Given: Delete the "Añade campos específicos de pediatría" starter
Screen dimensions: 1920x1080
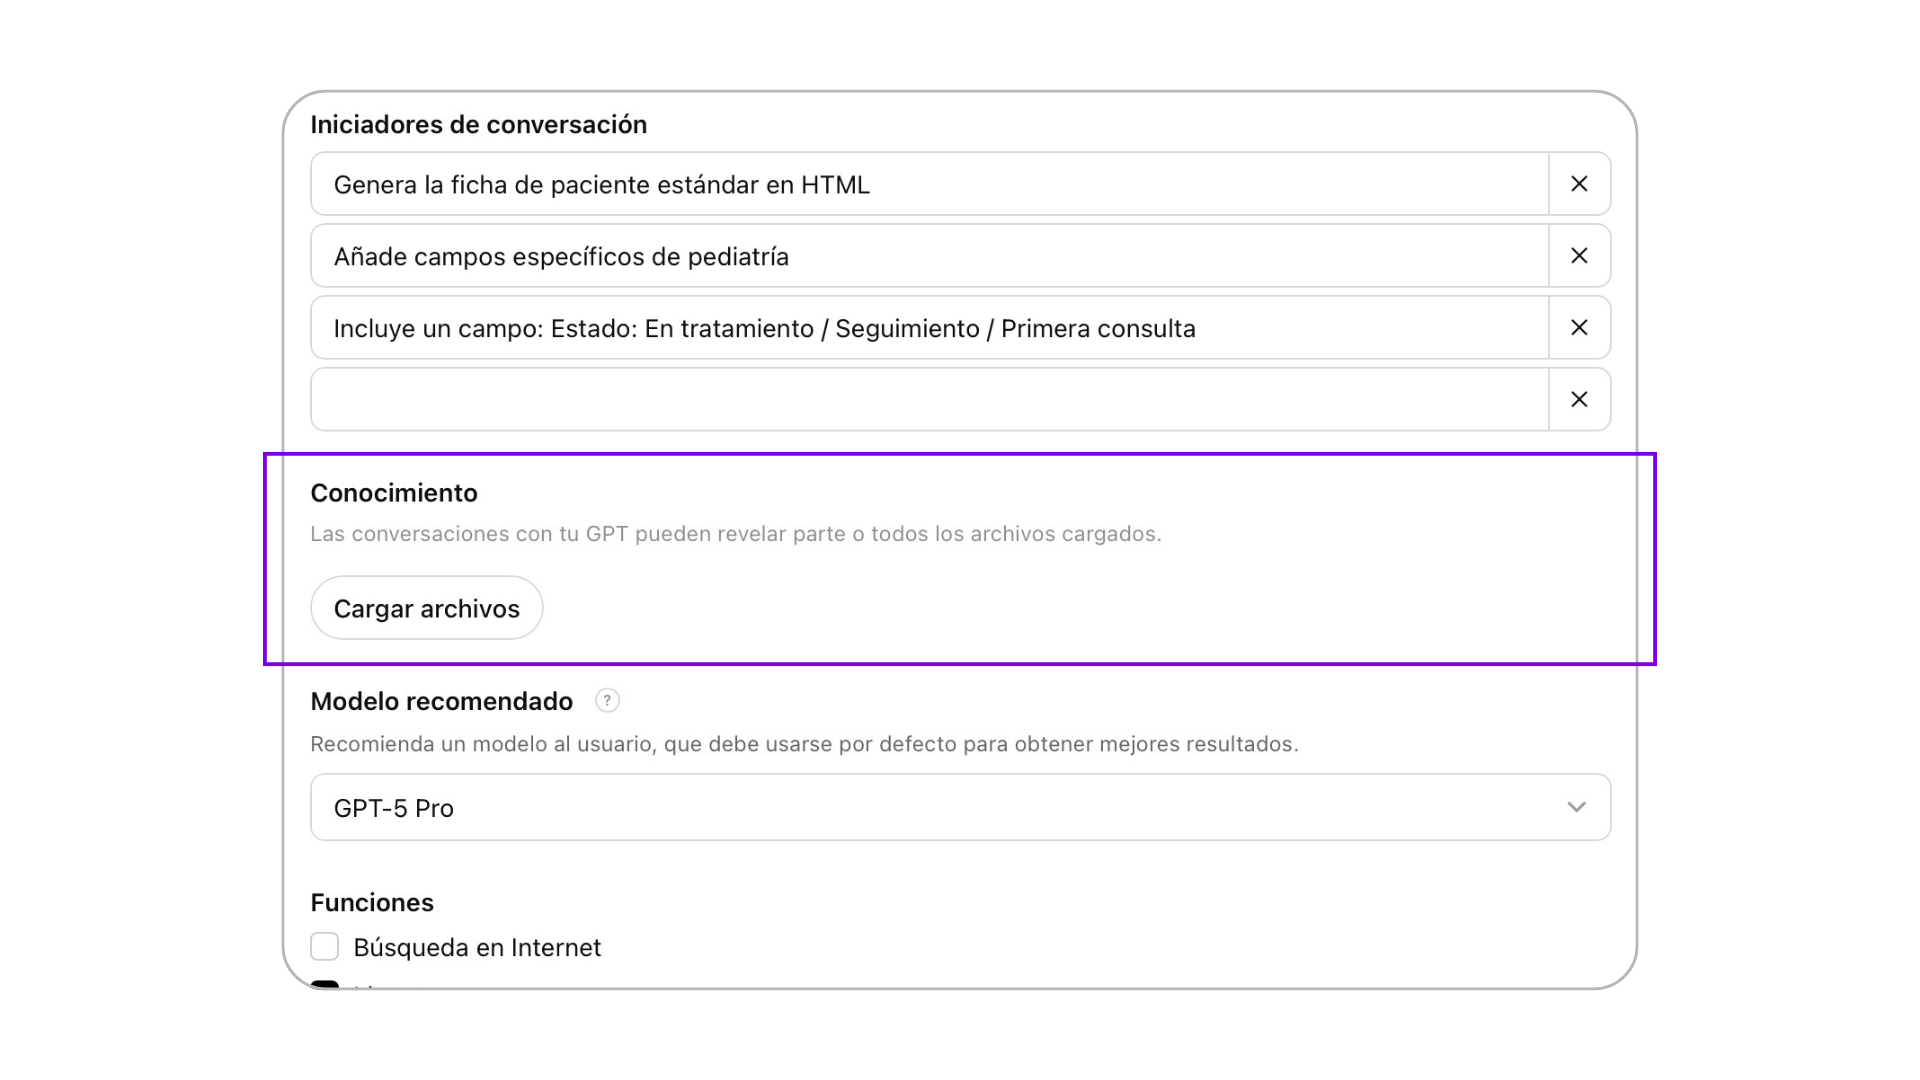Looking at the screenshot, I should (1579, 256).
